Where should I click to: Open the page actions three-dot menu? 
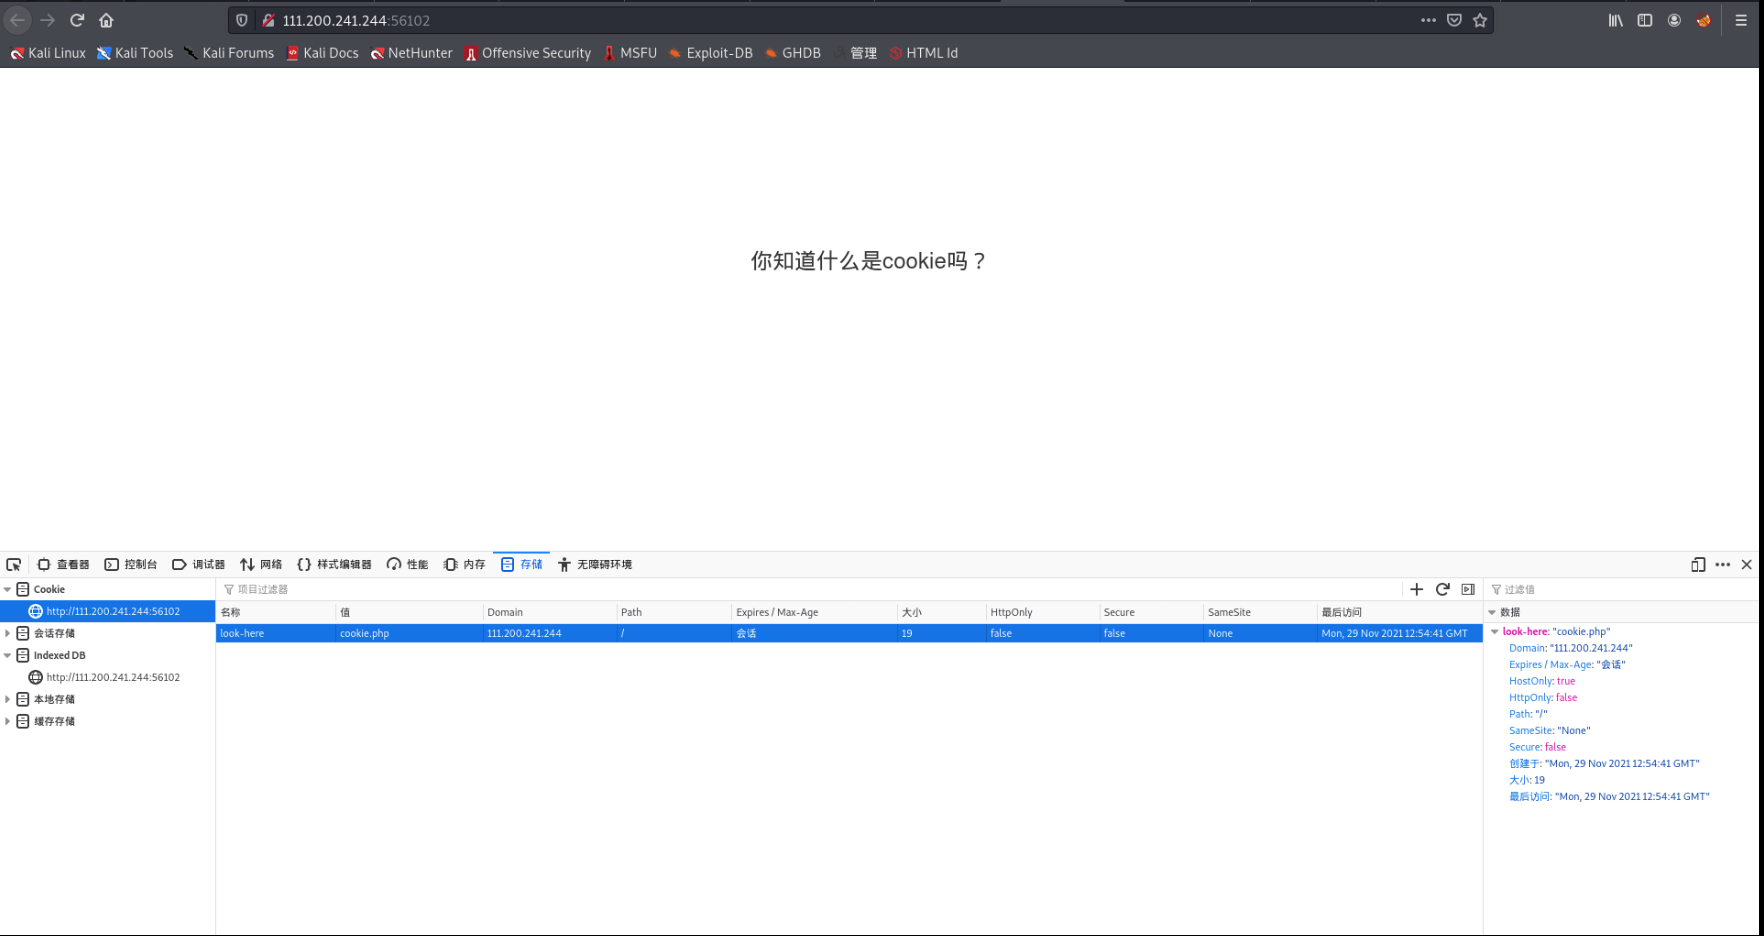point(1428,20)
